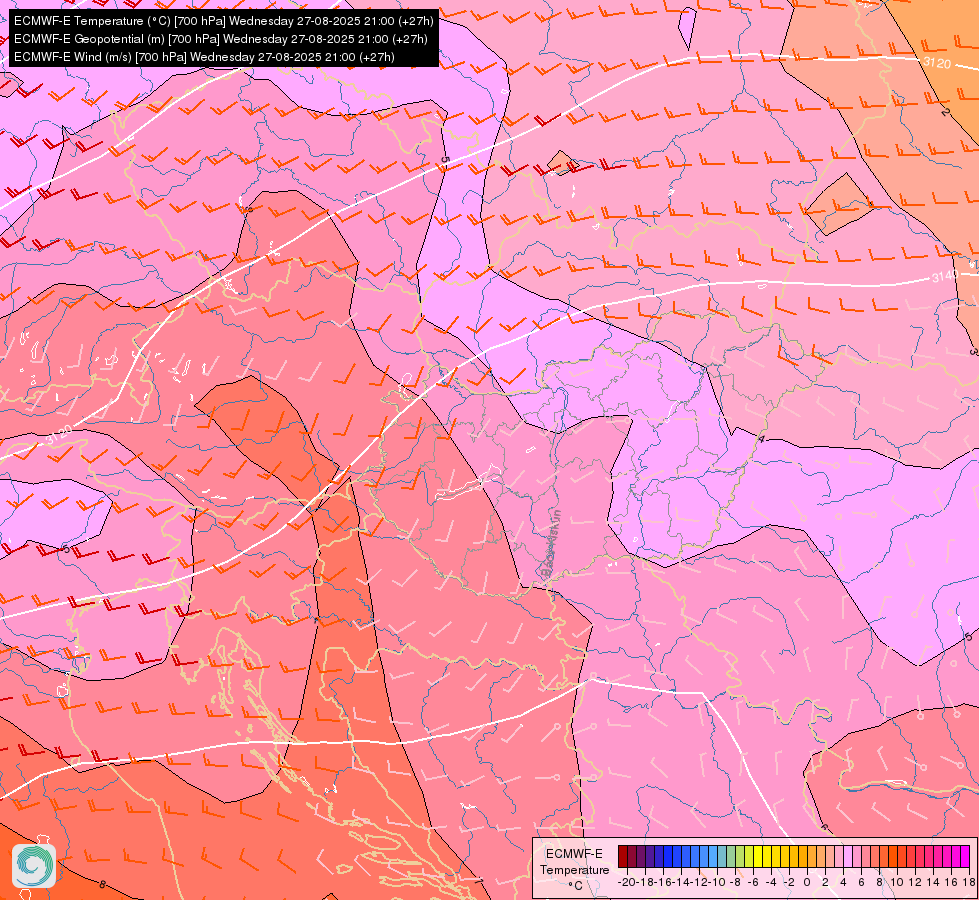
Task: Click legend value -16
Action: 663,882
